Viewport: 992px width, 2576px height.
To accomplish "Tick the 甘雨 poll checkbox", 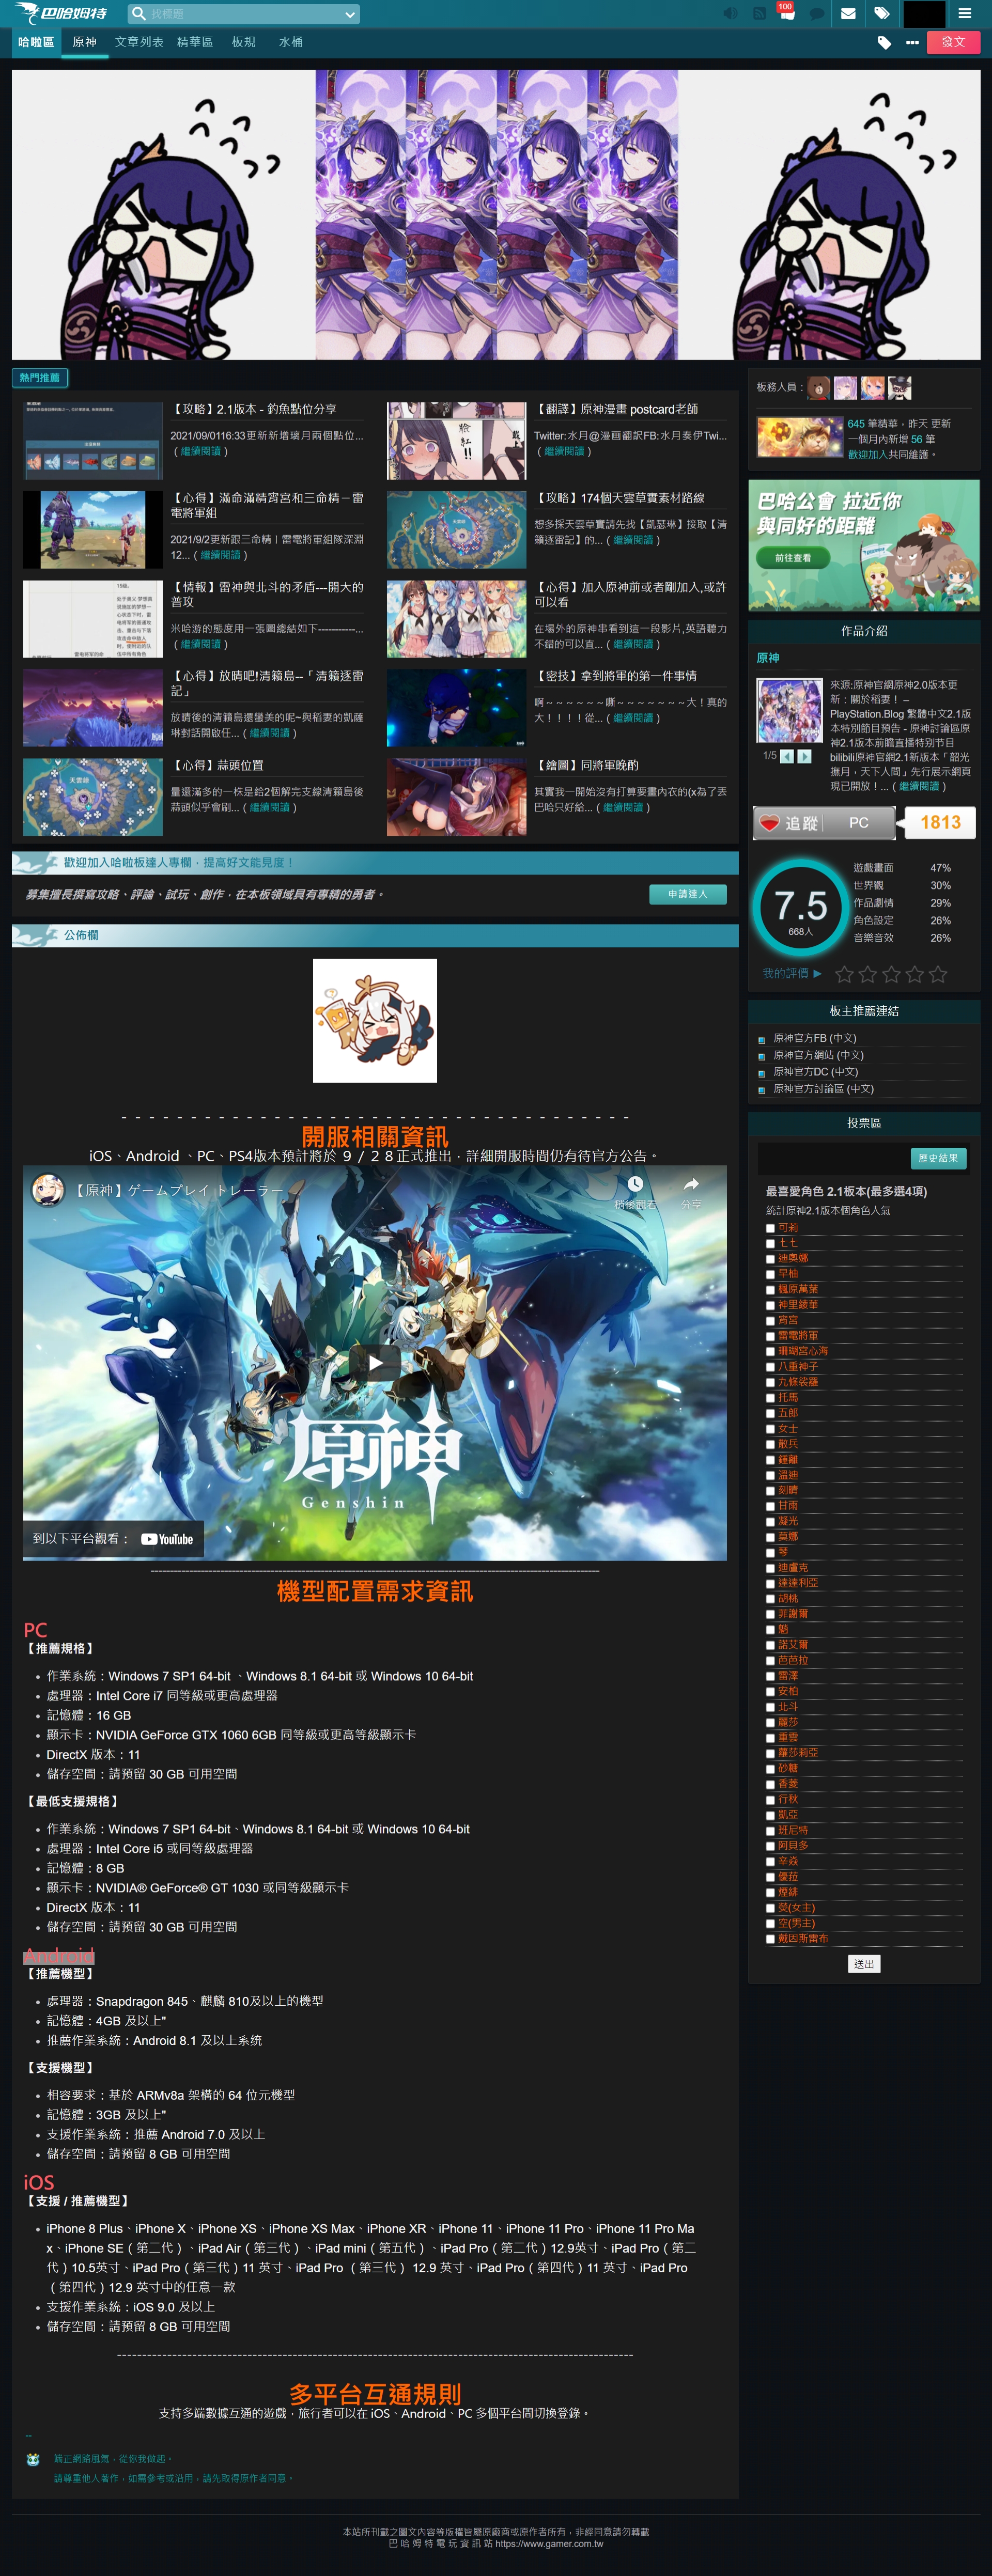I will (x=770, y=1506).
